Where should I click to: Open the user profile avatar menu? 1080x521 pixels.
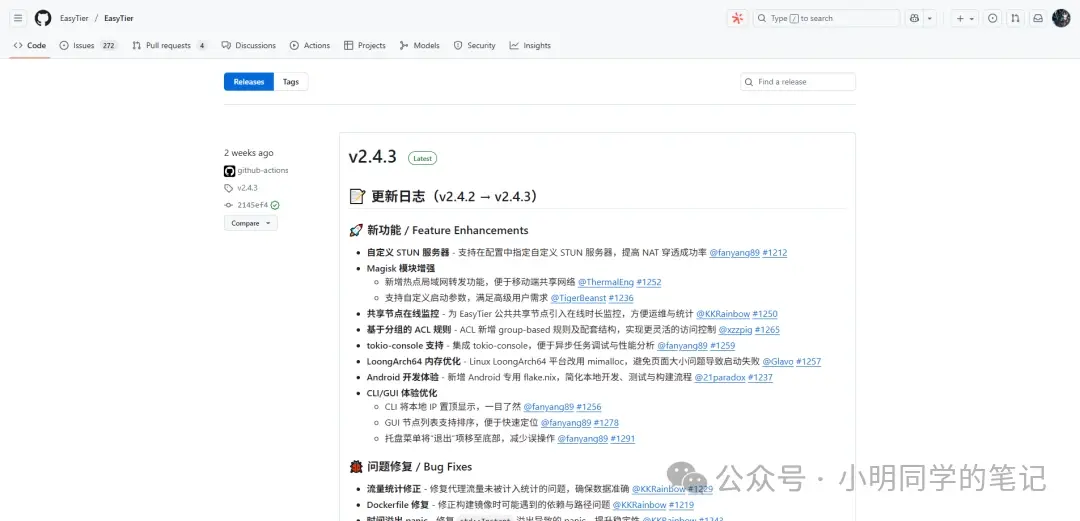1061,19
